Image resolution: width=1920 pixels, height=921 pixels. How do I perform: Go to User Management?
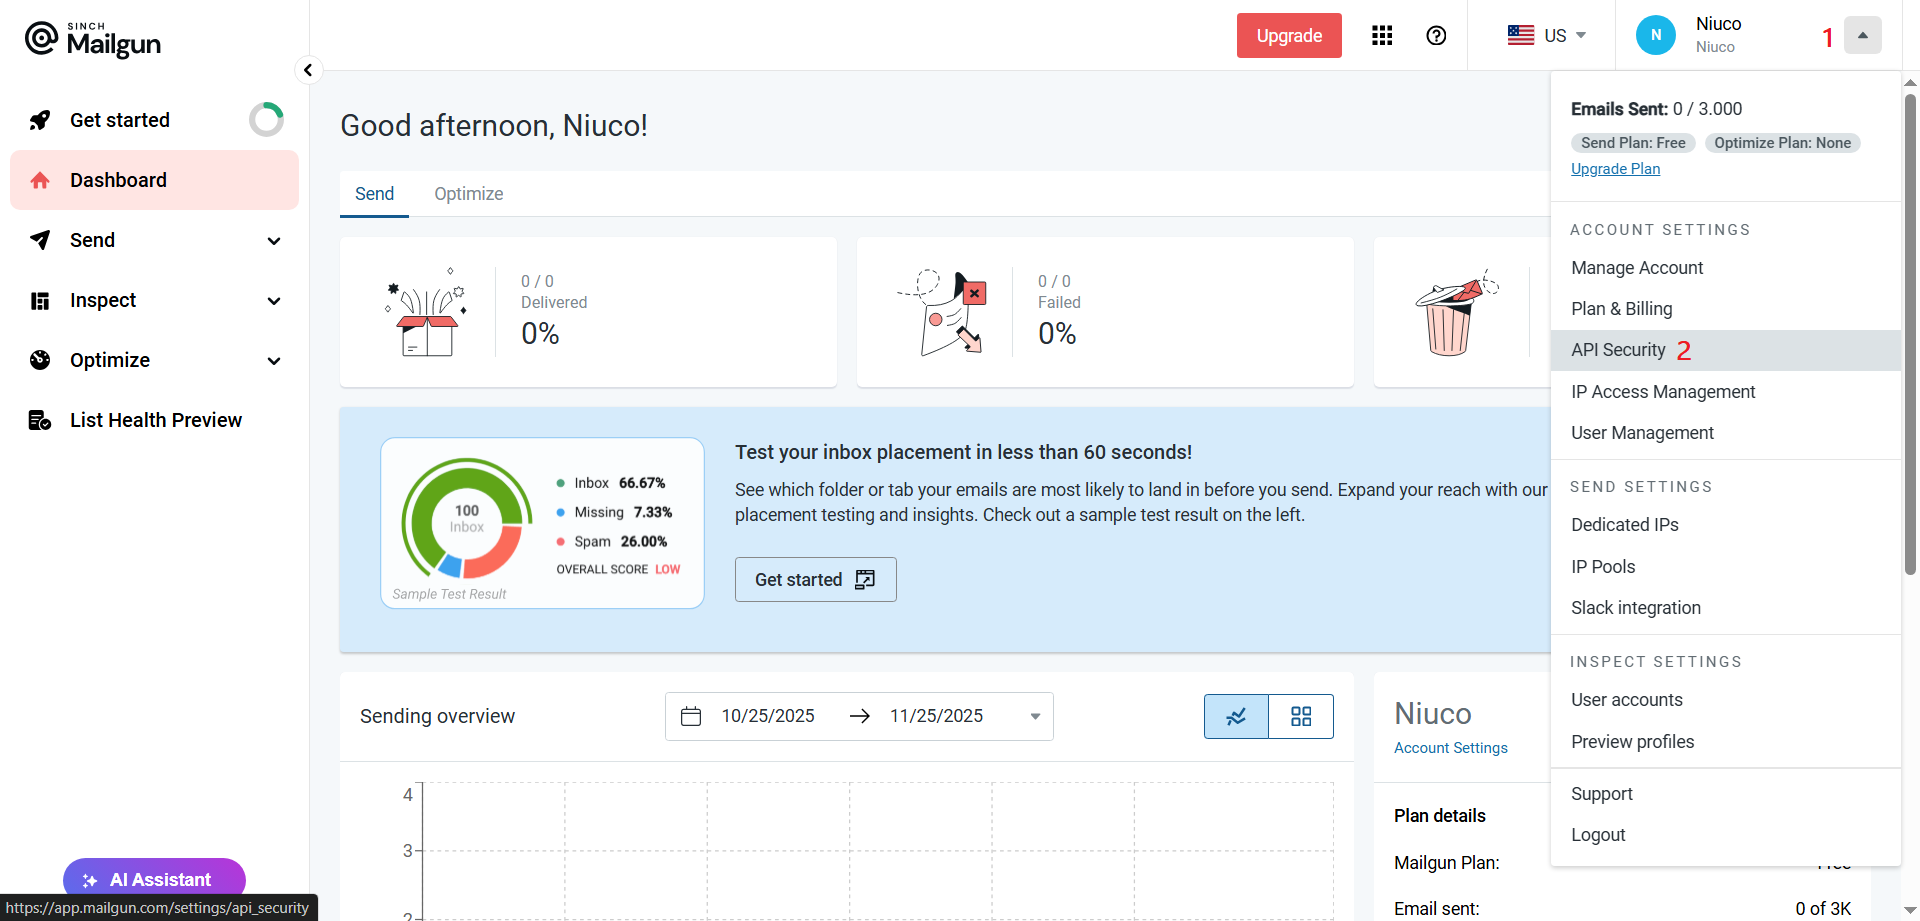click(1726, 433)
